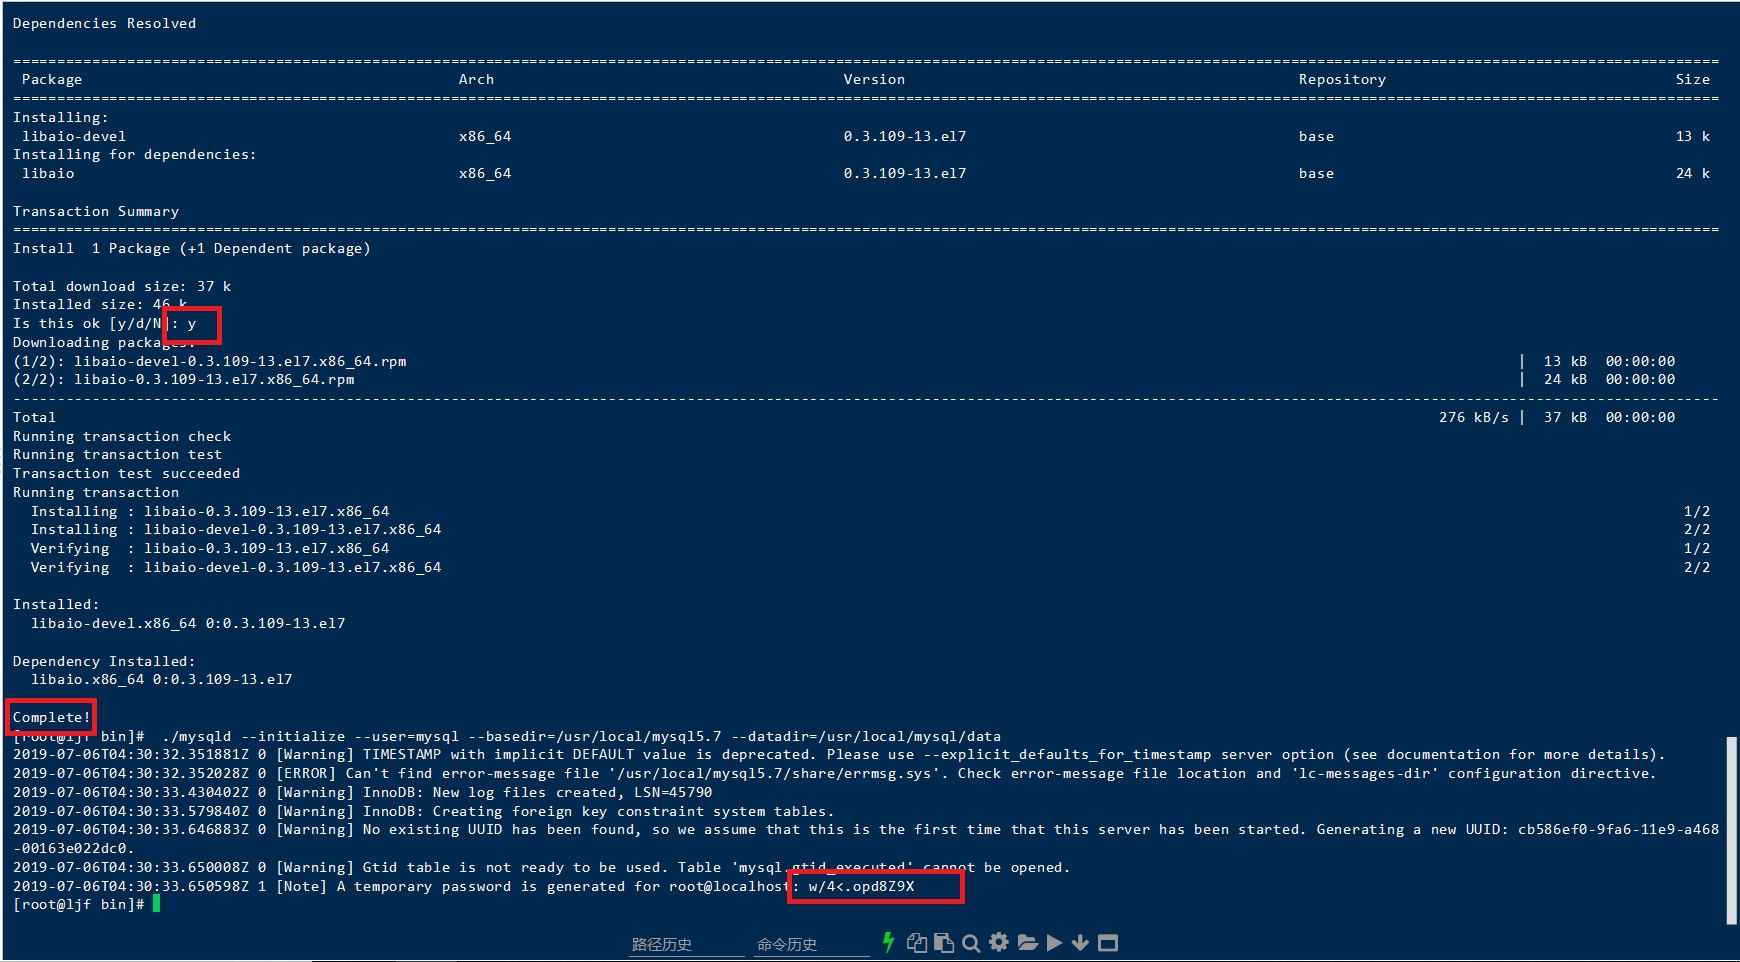This screenshot has height=962, width=1740.
Task: Open settings via the gear icon
Action: tap(999, 942)
